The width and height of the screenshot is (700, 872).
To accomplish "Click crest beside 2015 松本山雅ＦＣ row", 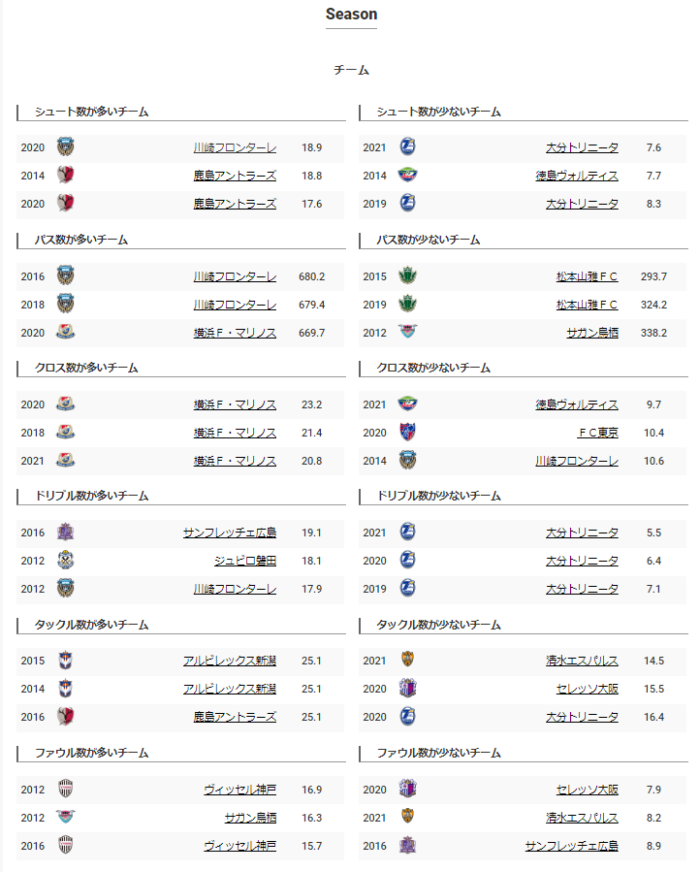I will click(x=407, y=276).
